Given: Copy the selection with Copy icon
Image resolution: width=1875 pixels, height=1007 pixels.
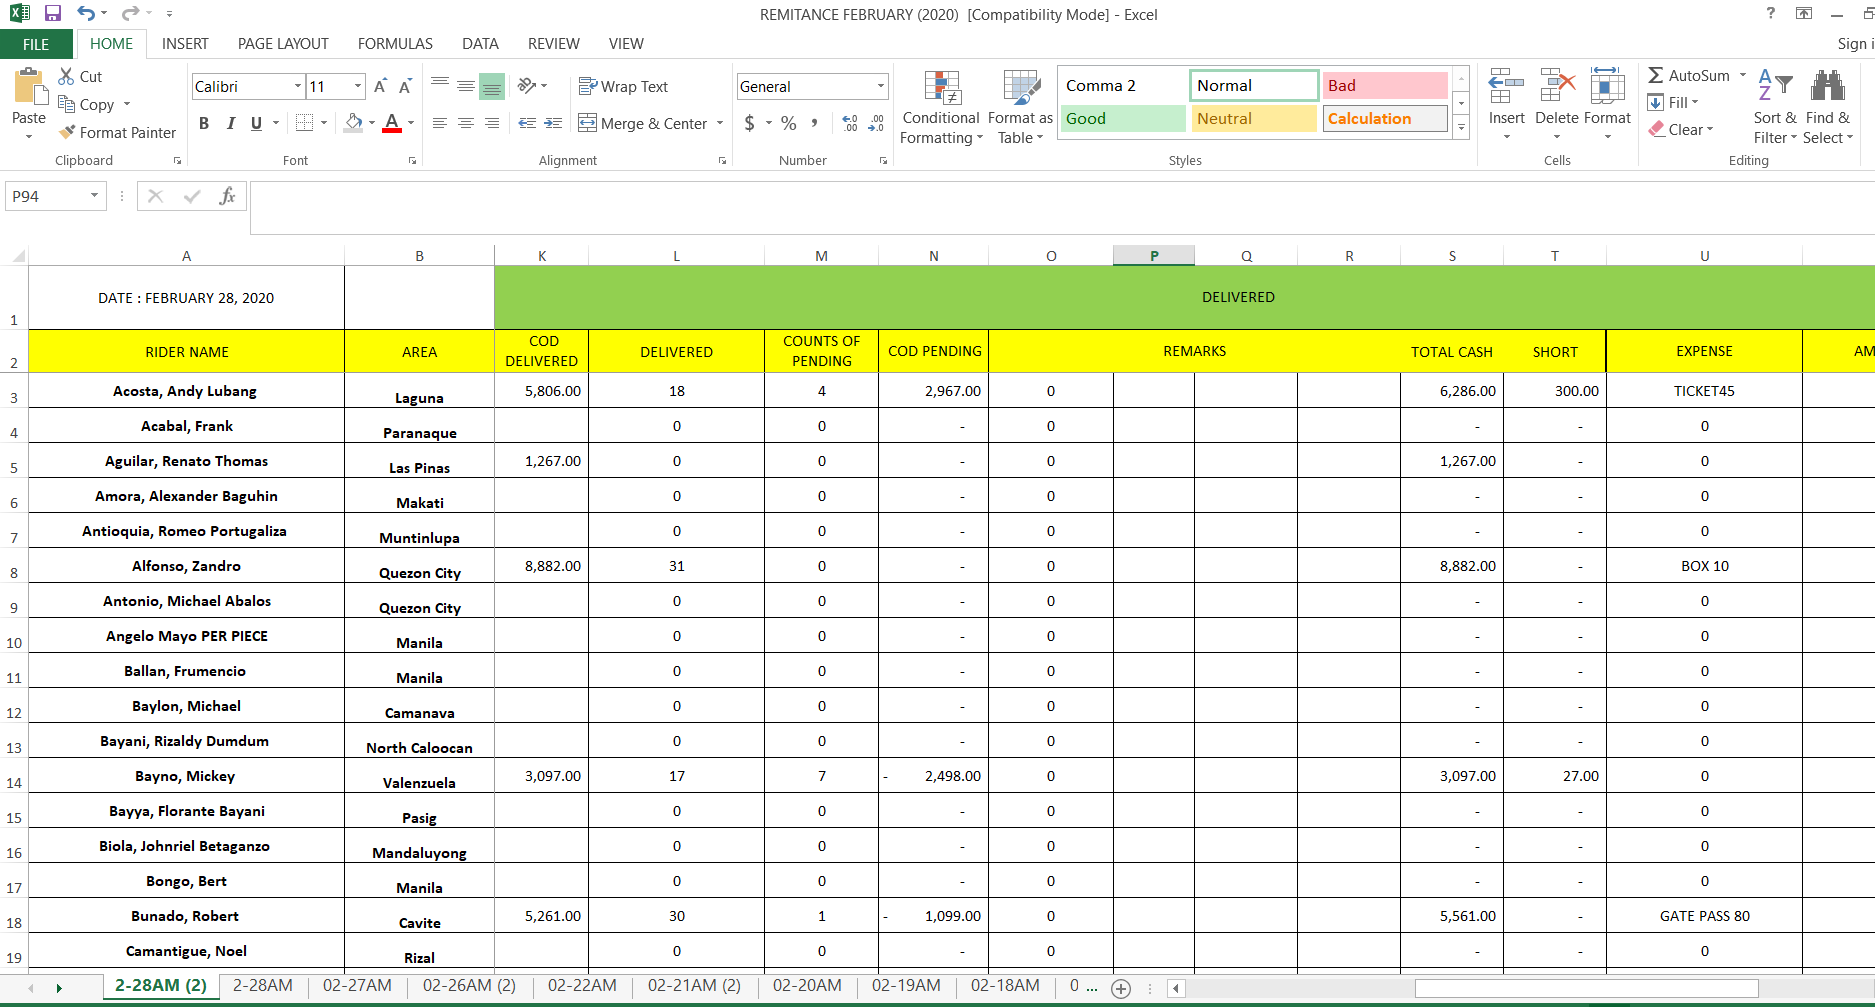Looking at the screenshot, I should click(x=67, y=104).
